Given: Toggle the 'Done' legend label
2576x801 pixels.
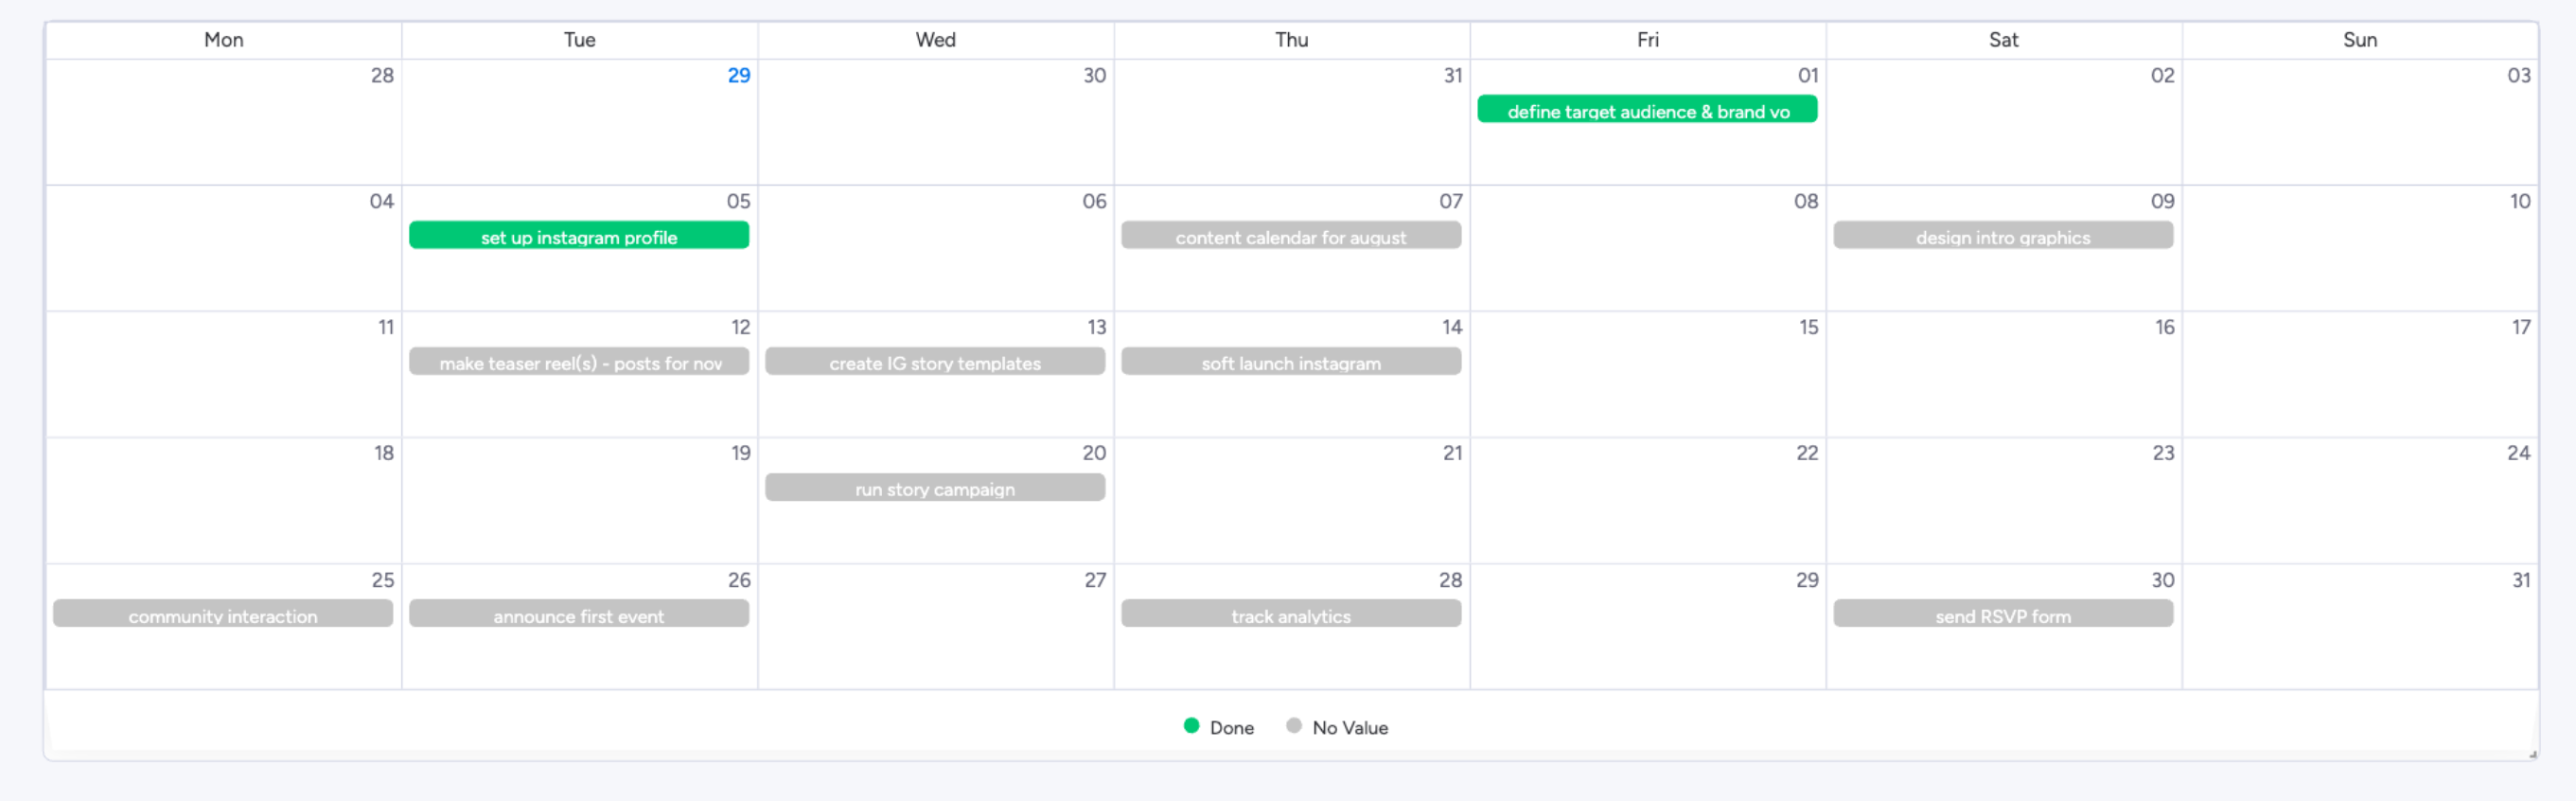Looking at the screenshot, I should 1231,728.
